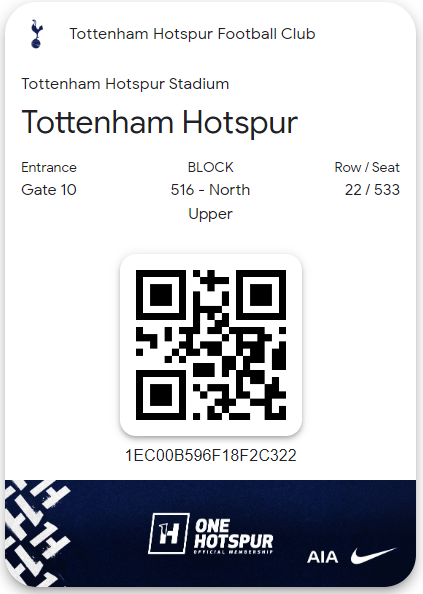The width and height of the screenshot is (423, 594).
Task: Click the One Hotspur membership logo
Action: coord(211,534)
